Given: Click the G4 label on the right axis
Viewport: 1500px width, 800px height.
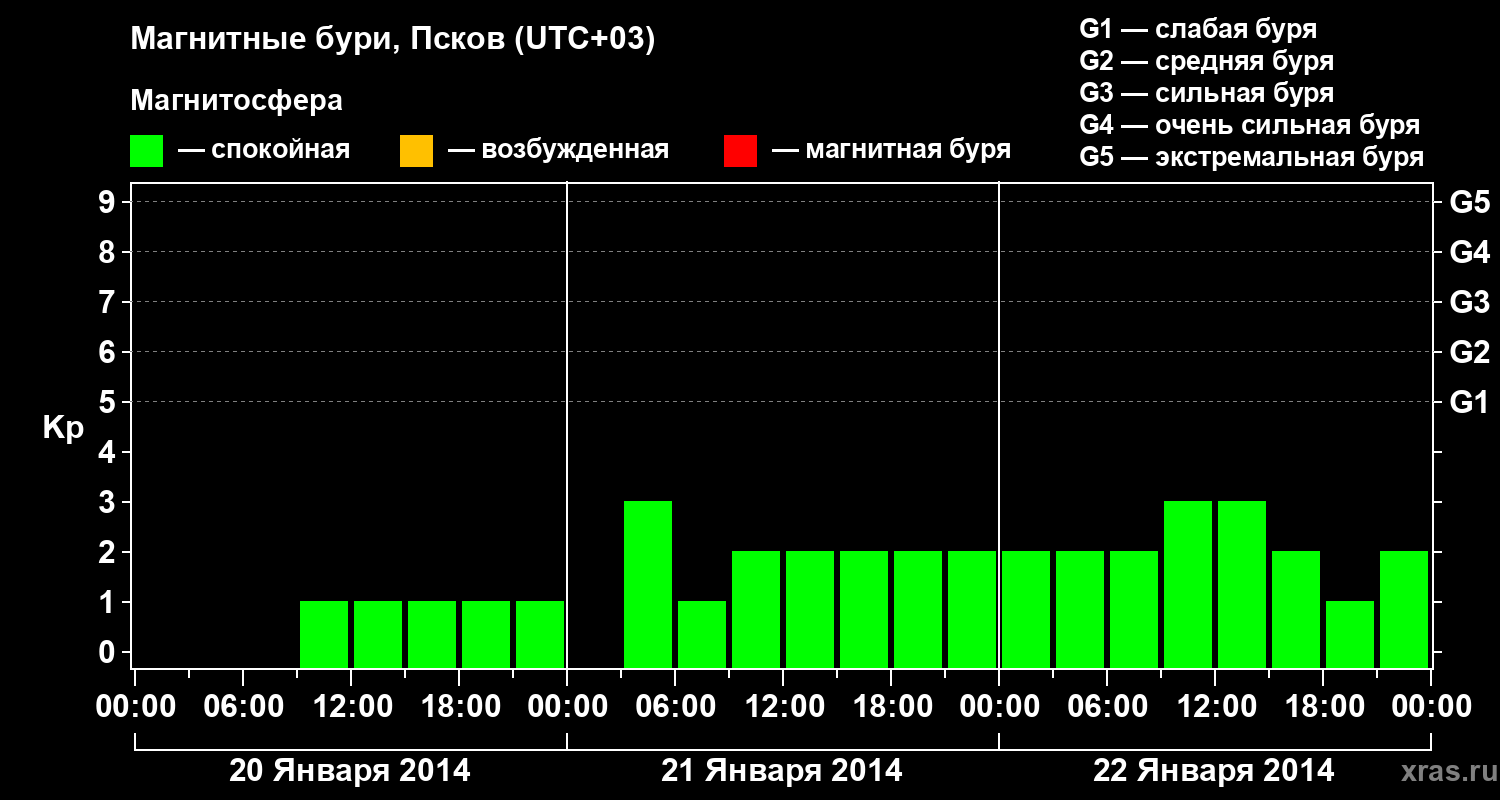Looking at the screenshot, I should [1469, 252].
